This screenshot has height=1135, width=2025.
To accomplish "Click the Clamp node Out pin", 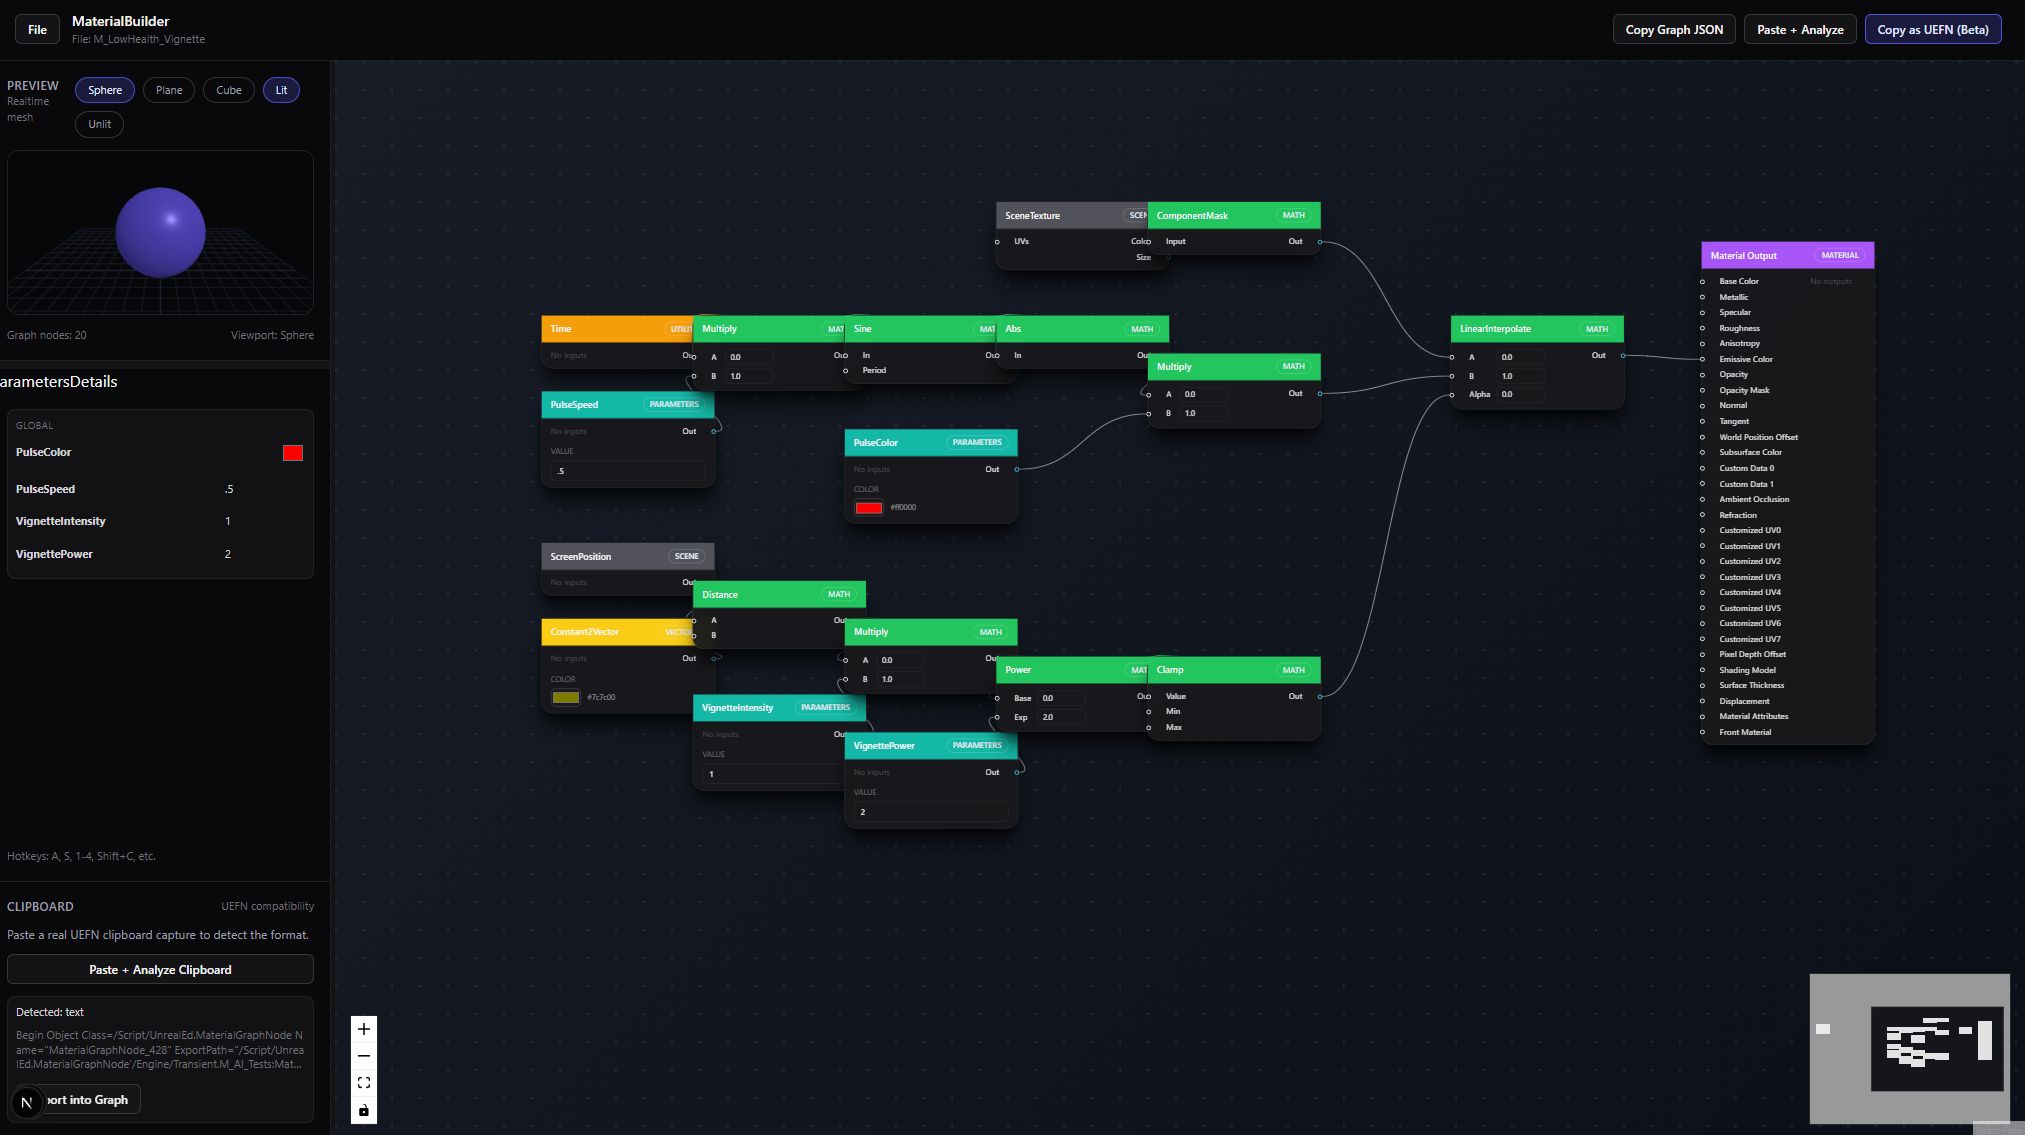I will tap(1320, 696).
